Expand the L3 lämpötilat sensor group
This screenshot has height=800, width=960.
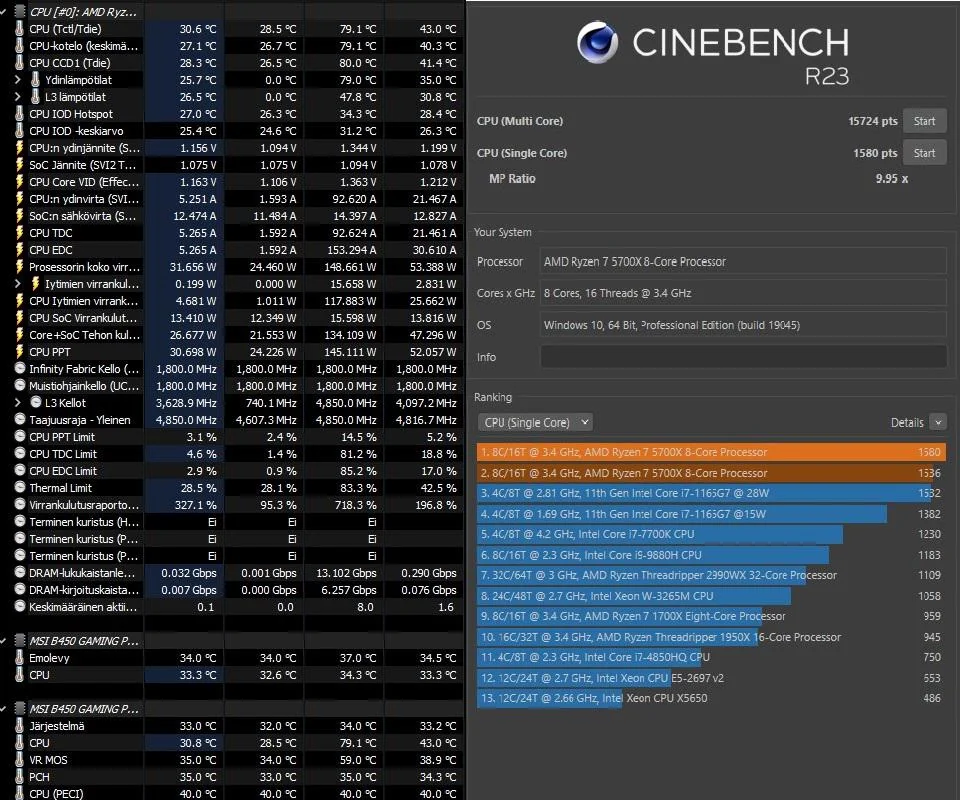tap(18, 97)
